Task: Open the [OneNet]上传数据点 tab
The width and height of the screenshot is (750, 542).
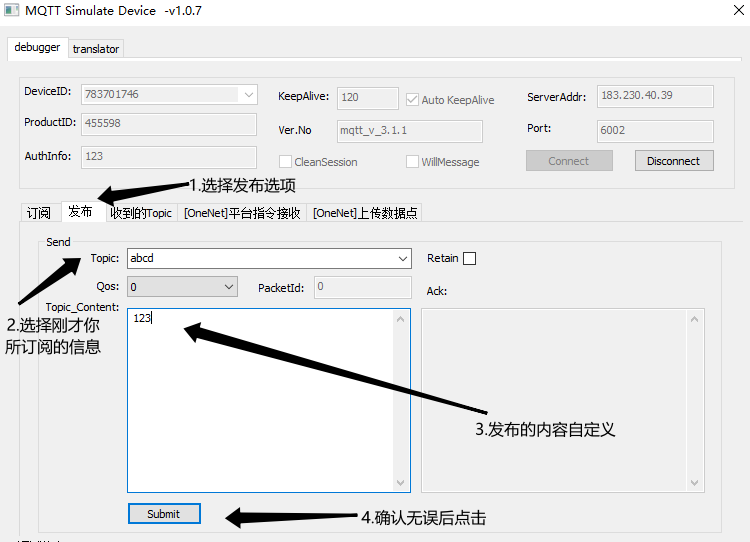Action: point(365,213)
